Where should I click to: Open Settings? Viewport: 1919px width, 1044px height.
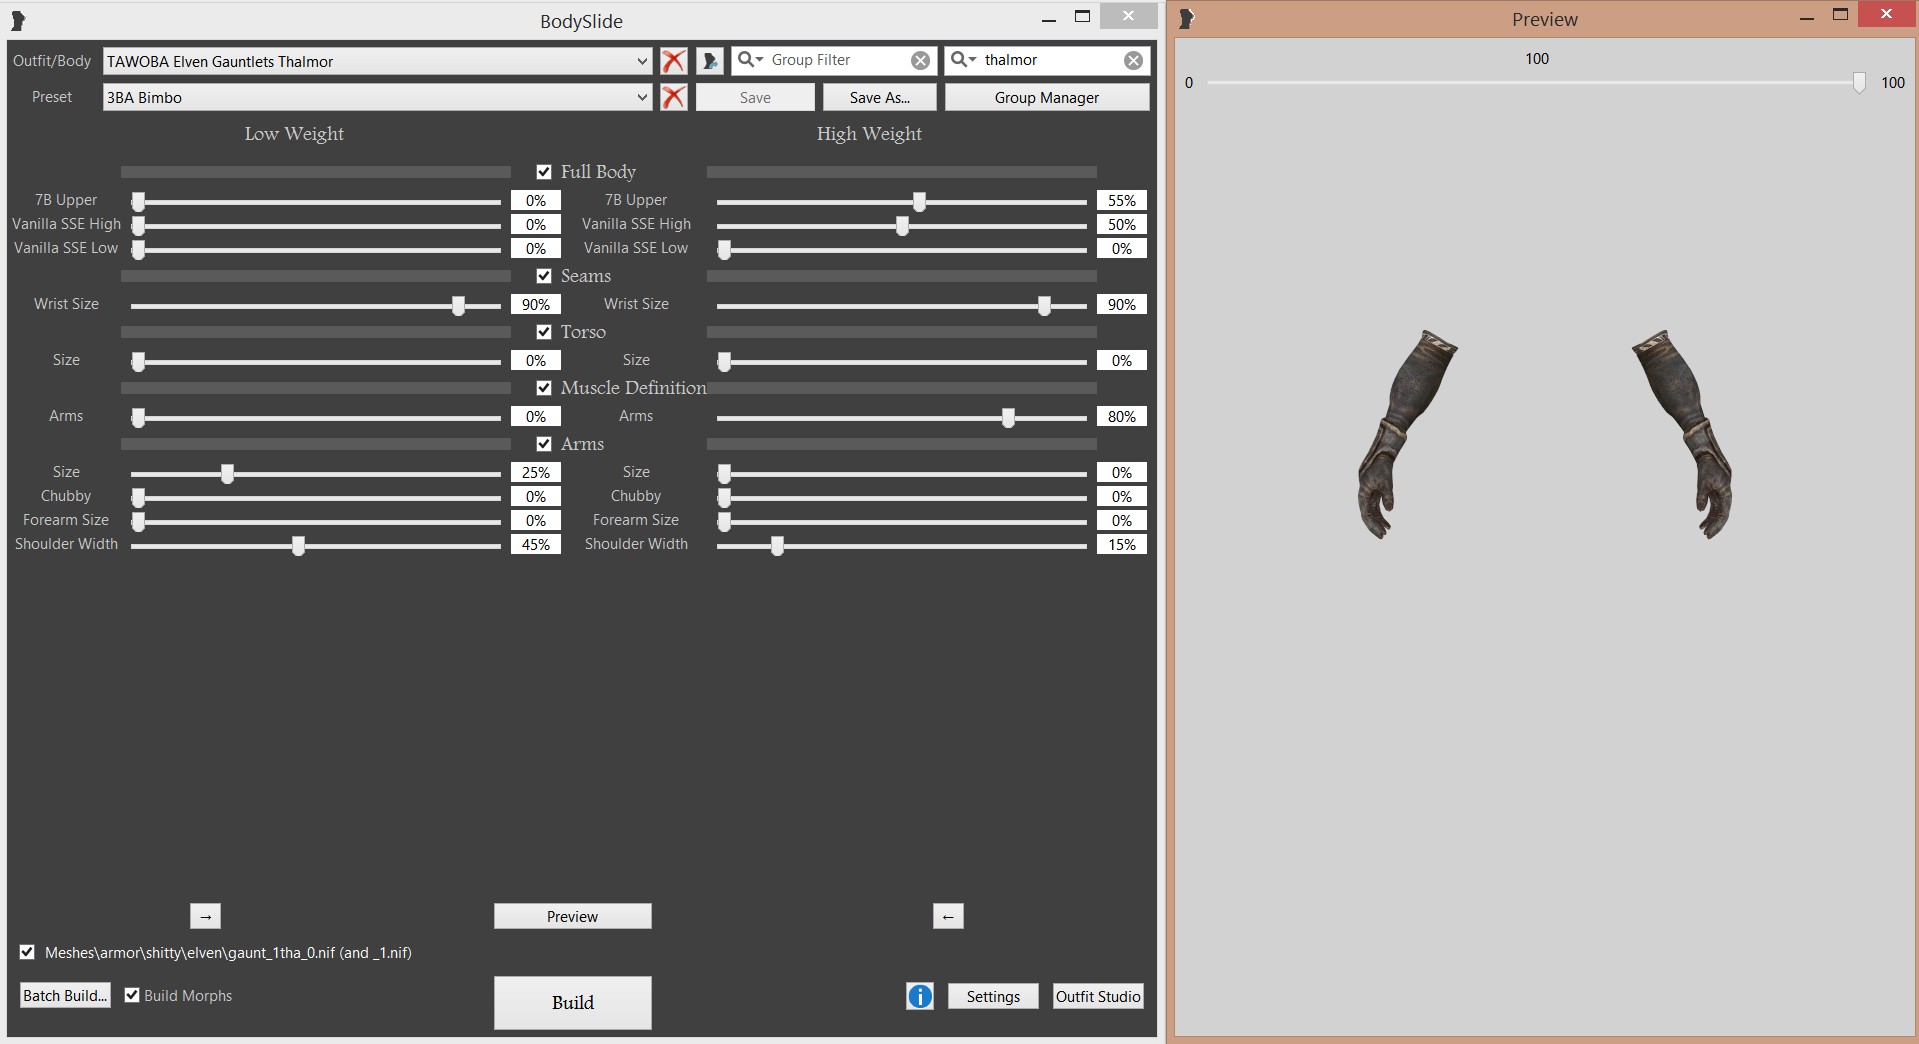993,996
